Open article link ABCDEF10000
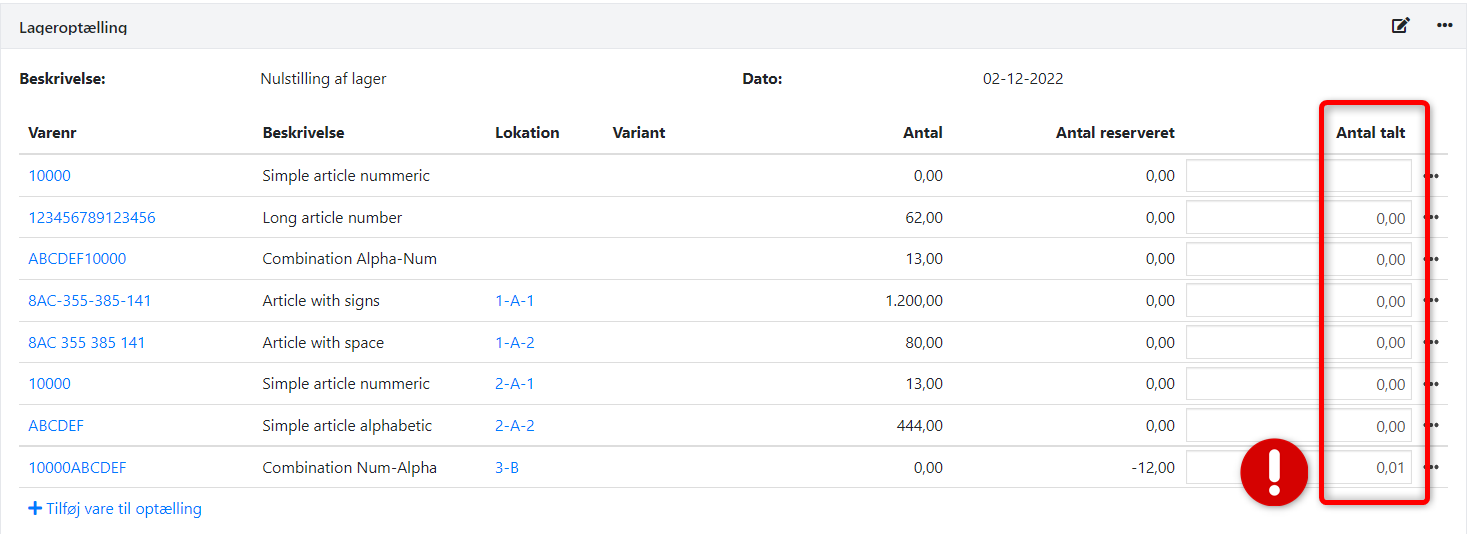Viewport: 1474px width, 534px height. pyautogui.click(x=77, y=259)
